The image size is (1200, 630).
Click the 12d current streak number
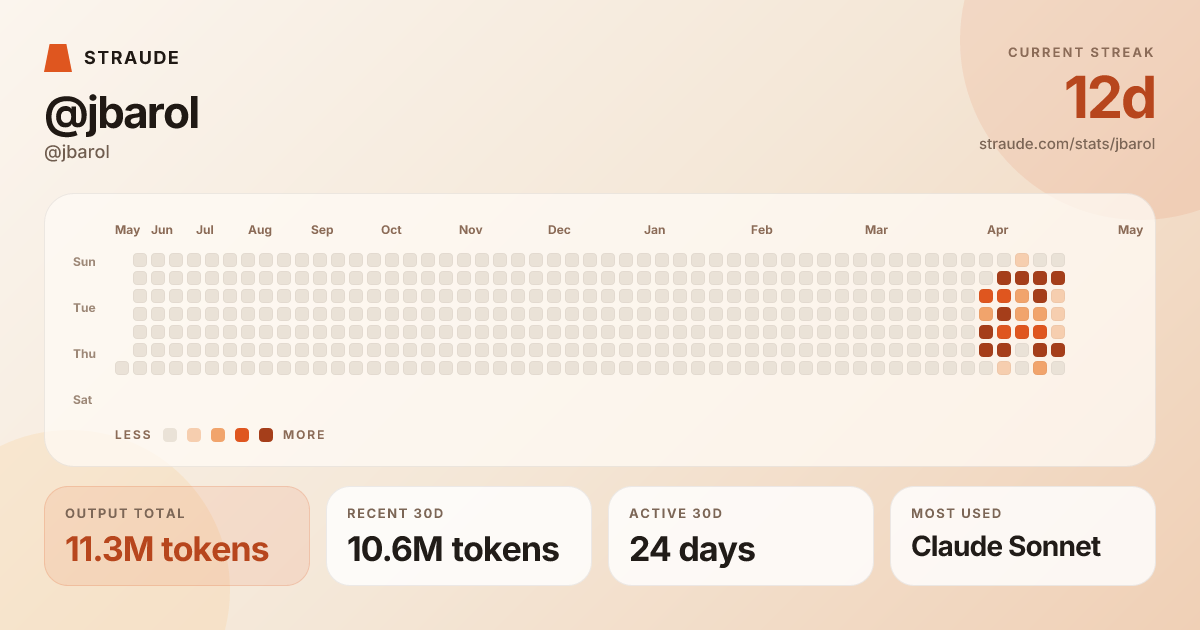(x=1109, y=99)
